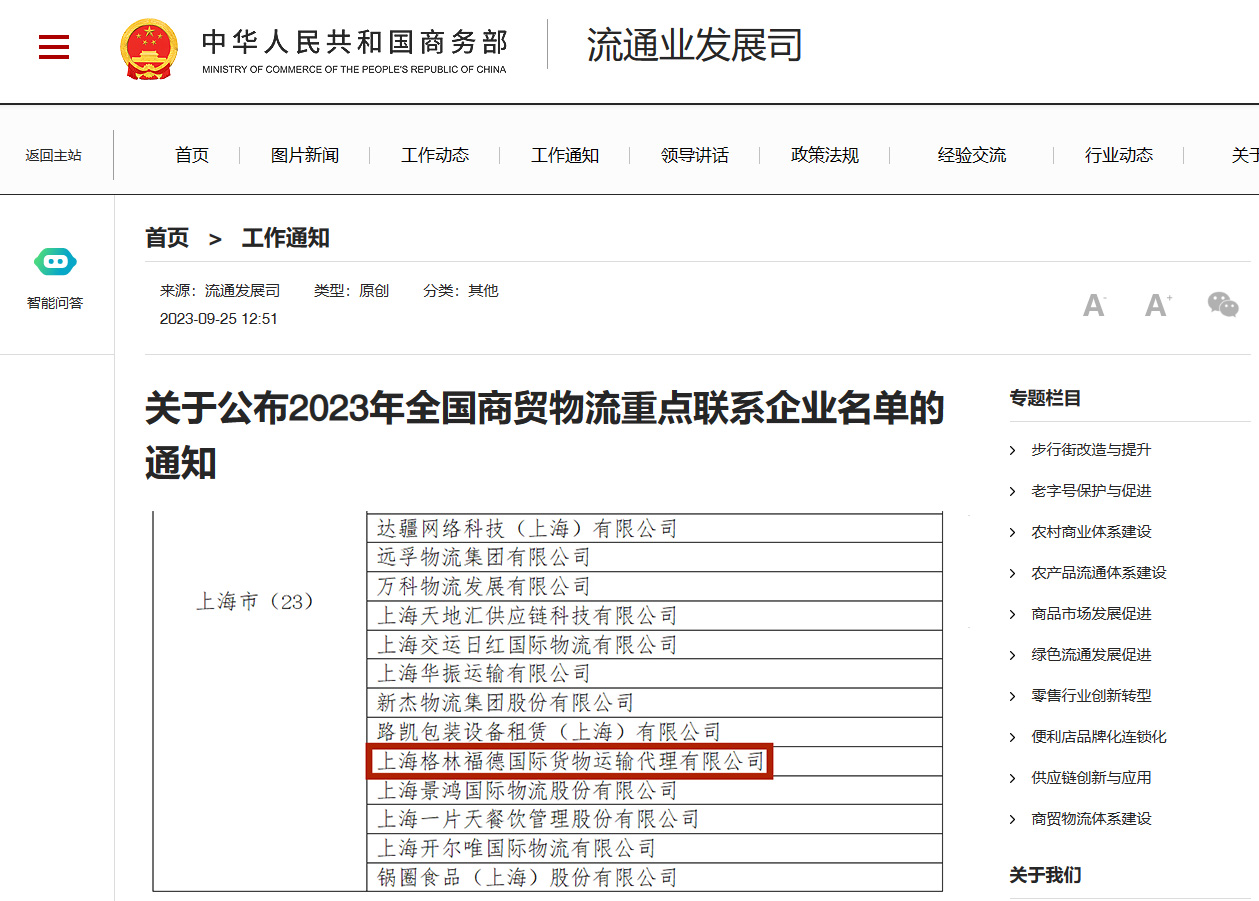Click the 专题栏目 sidebar heading
The width and height of the screenshot is (1259, 901).
point(1045,398)
